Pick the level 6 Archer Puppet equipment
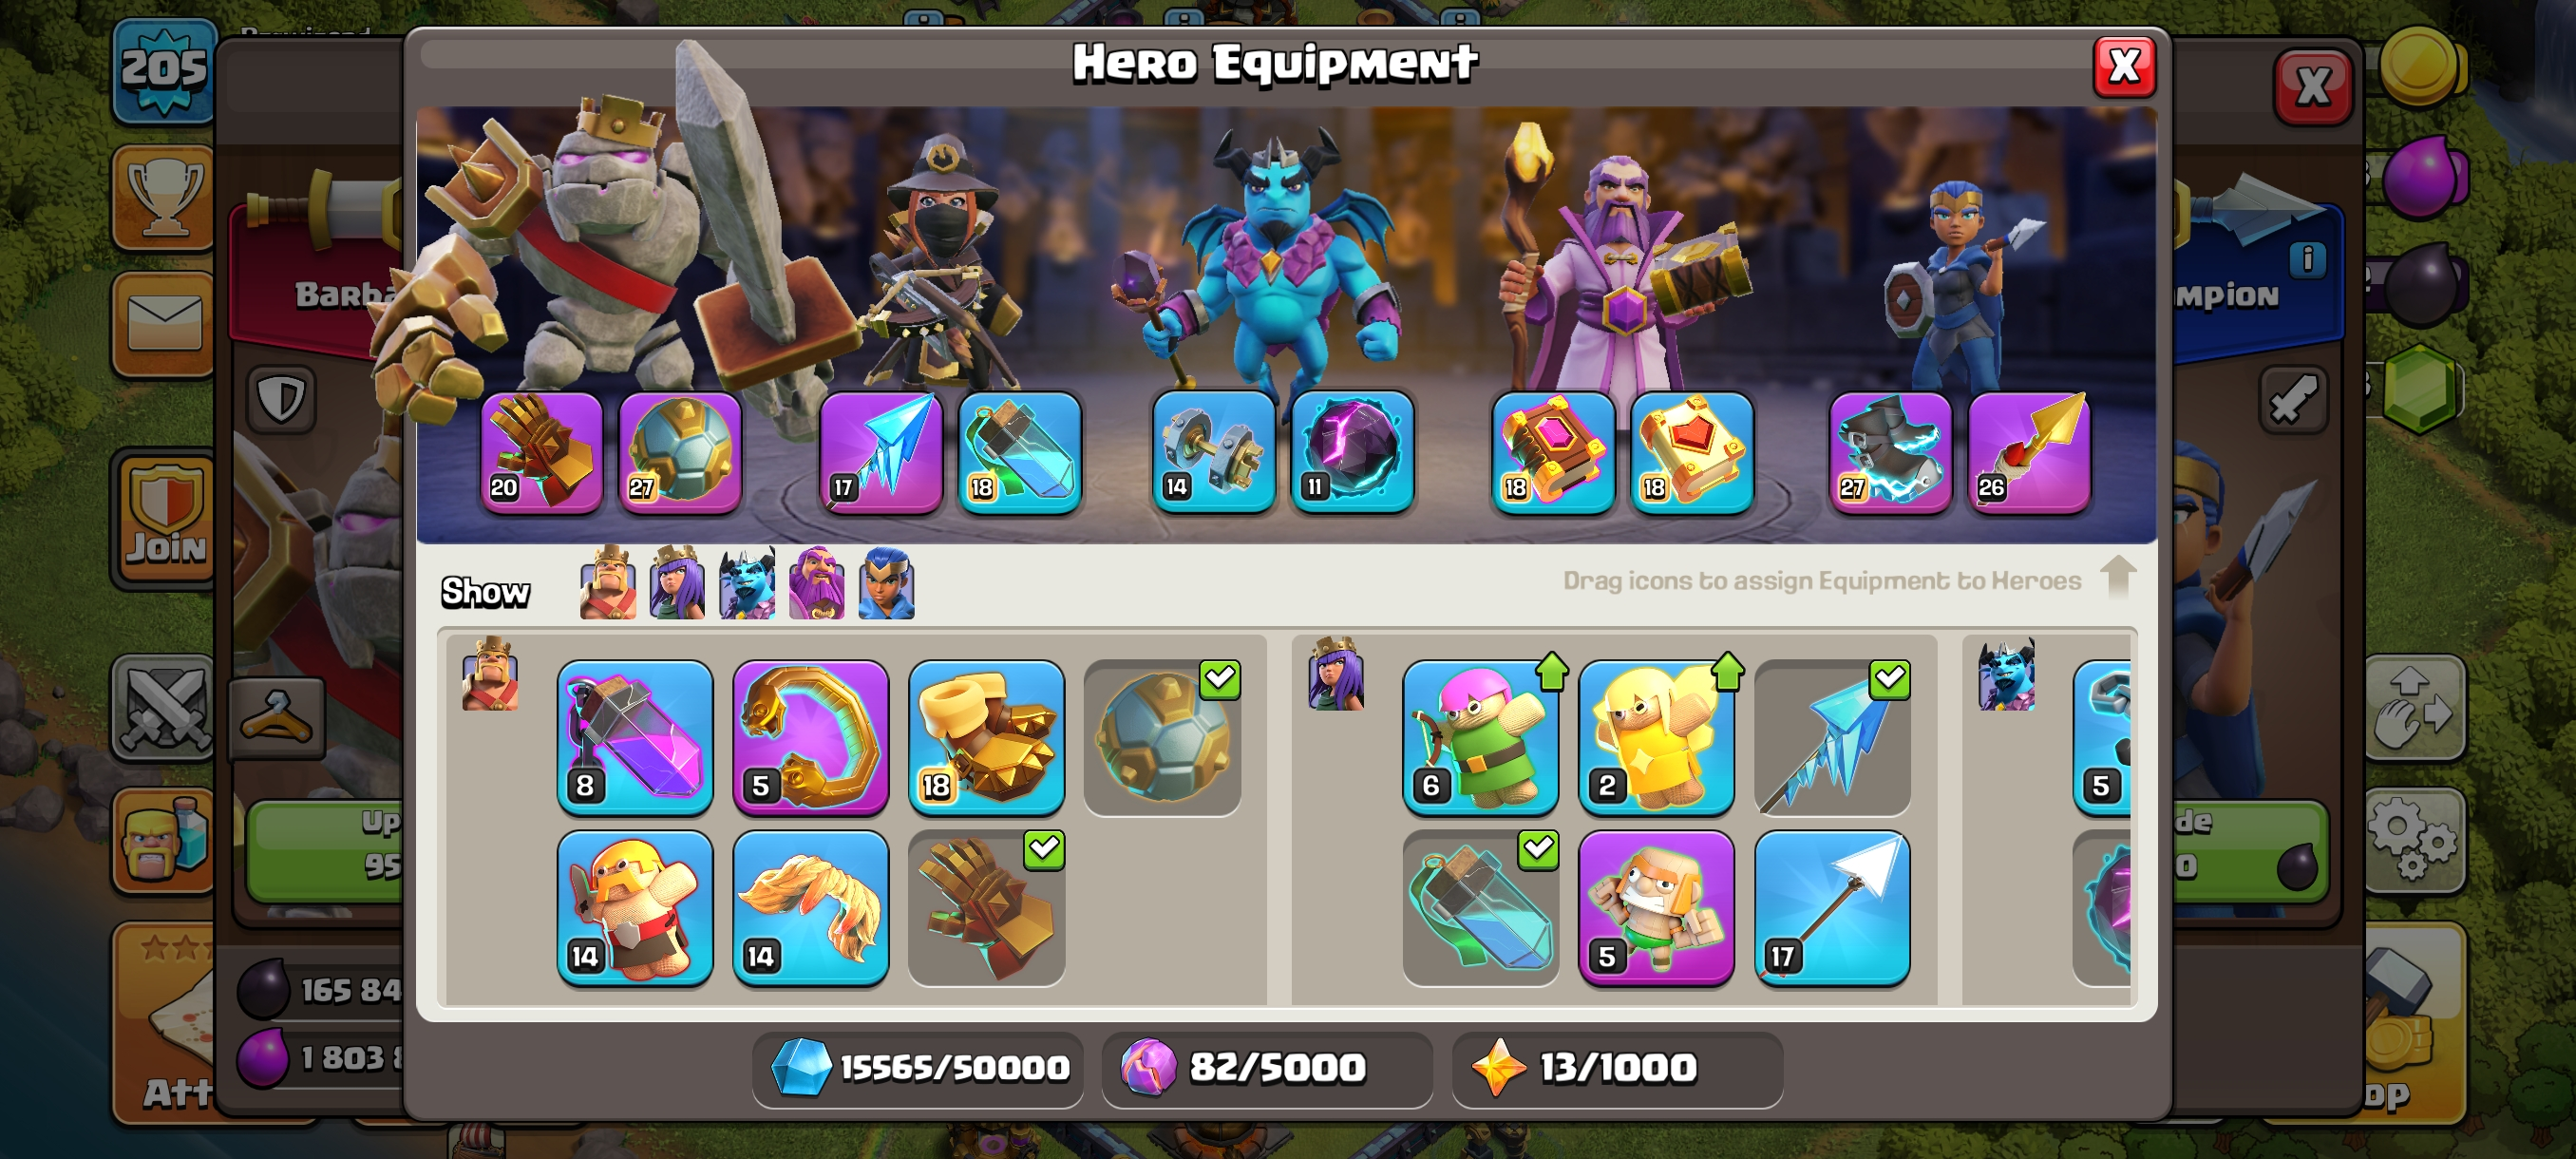Image resolution: width=2576 pixels, height=1159 pixels. (x=1480, y=737)
